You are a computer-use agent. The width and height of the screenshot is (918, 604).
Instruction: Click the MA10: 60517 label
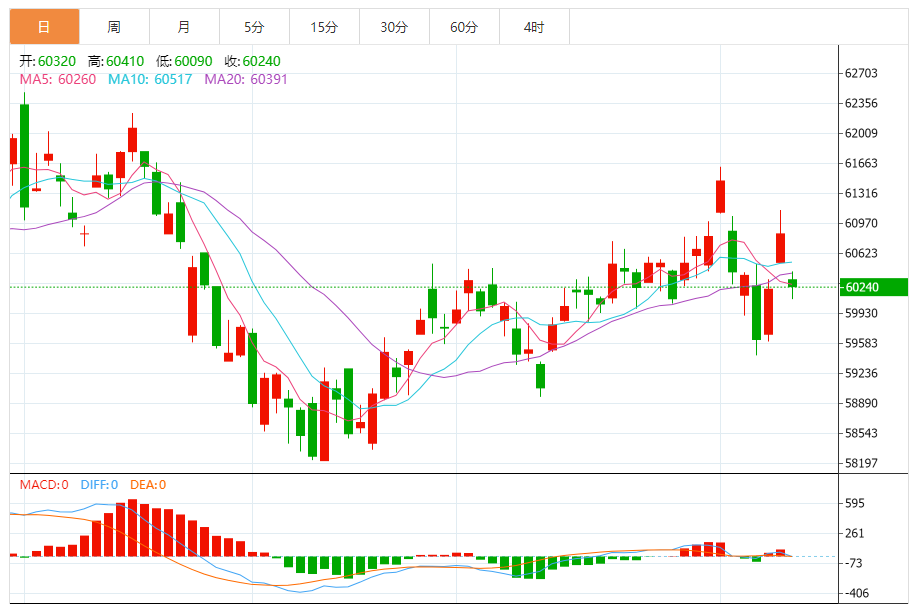(x=150, y=79)
